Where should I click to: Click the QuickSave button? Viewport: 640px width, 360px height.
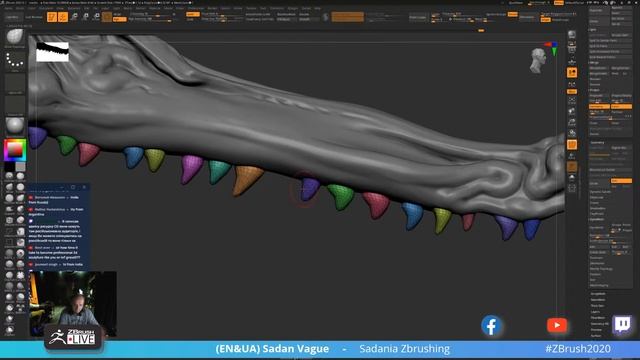tap(516, 3)
